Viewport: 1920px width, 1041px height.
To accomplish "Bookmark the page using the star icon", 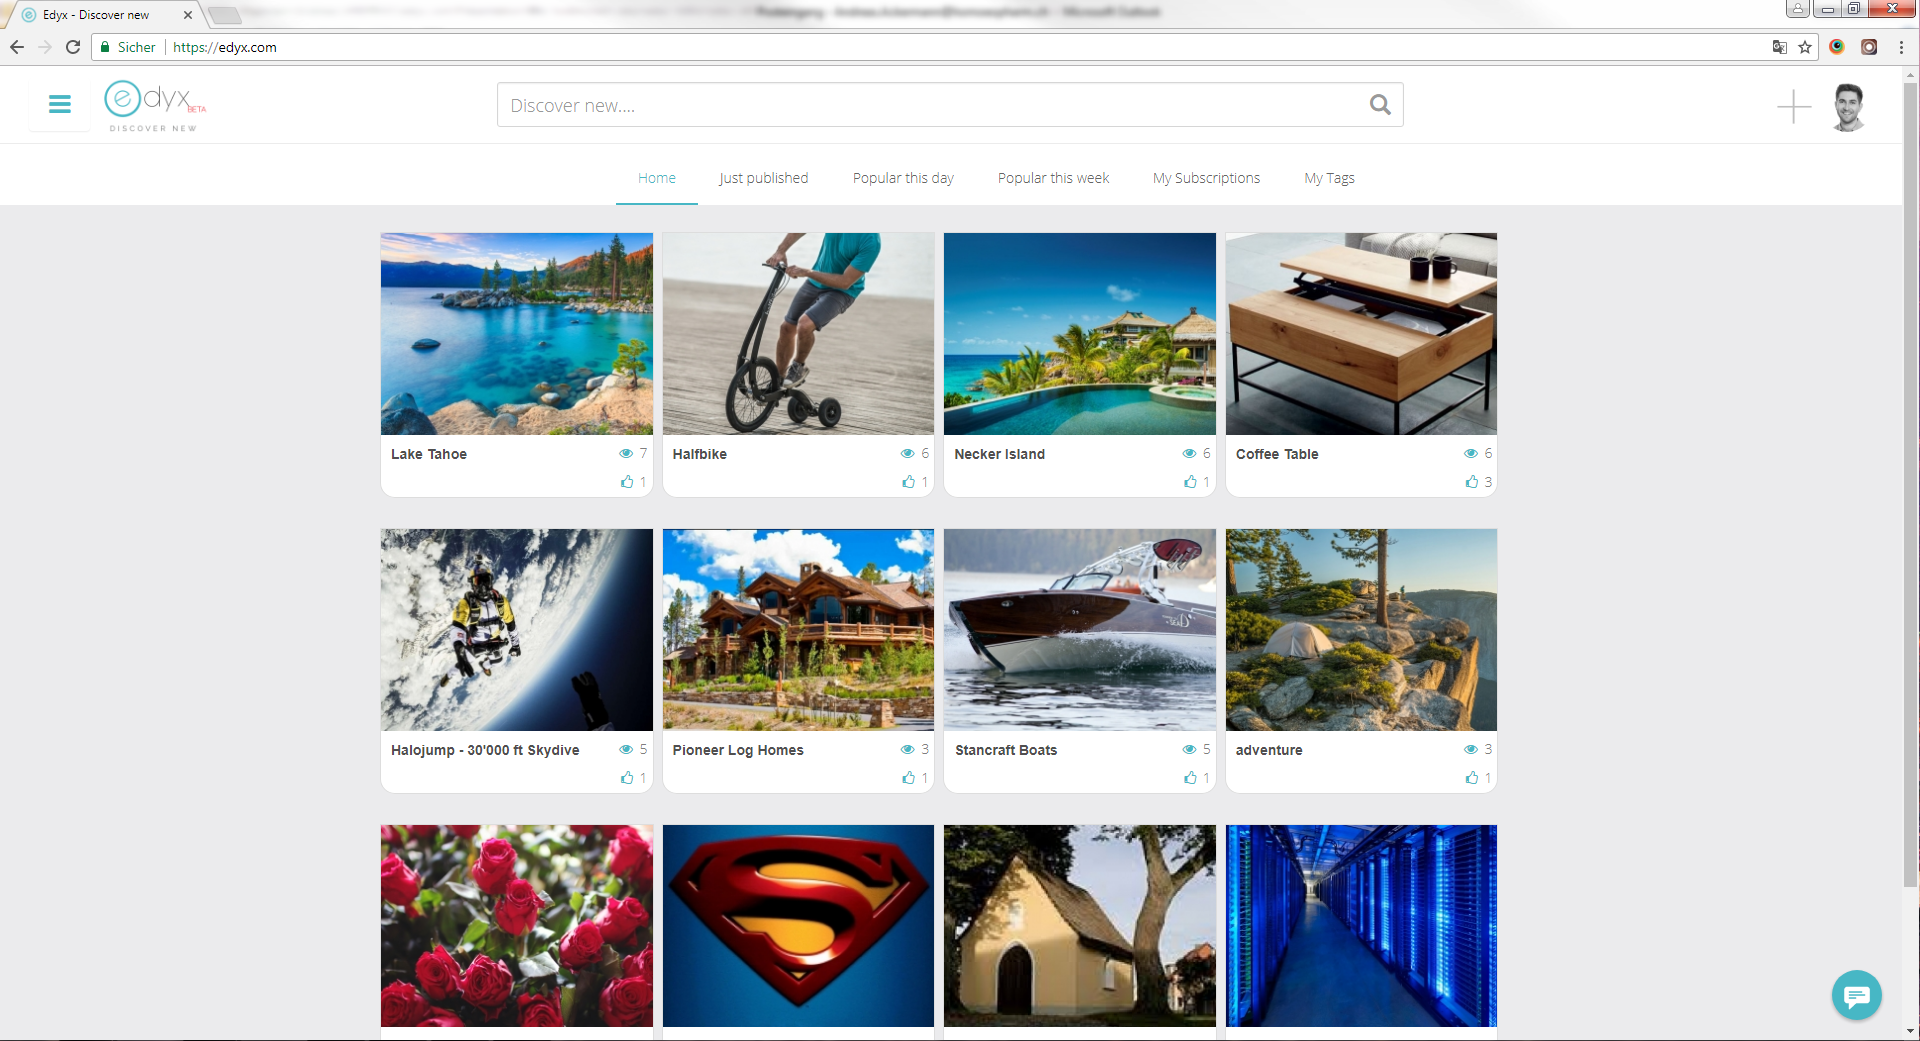I will click(1804, 47).
